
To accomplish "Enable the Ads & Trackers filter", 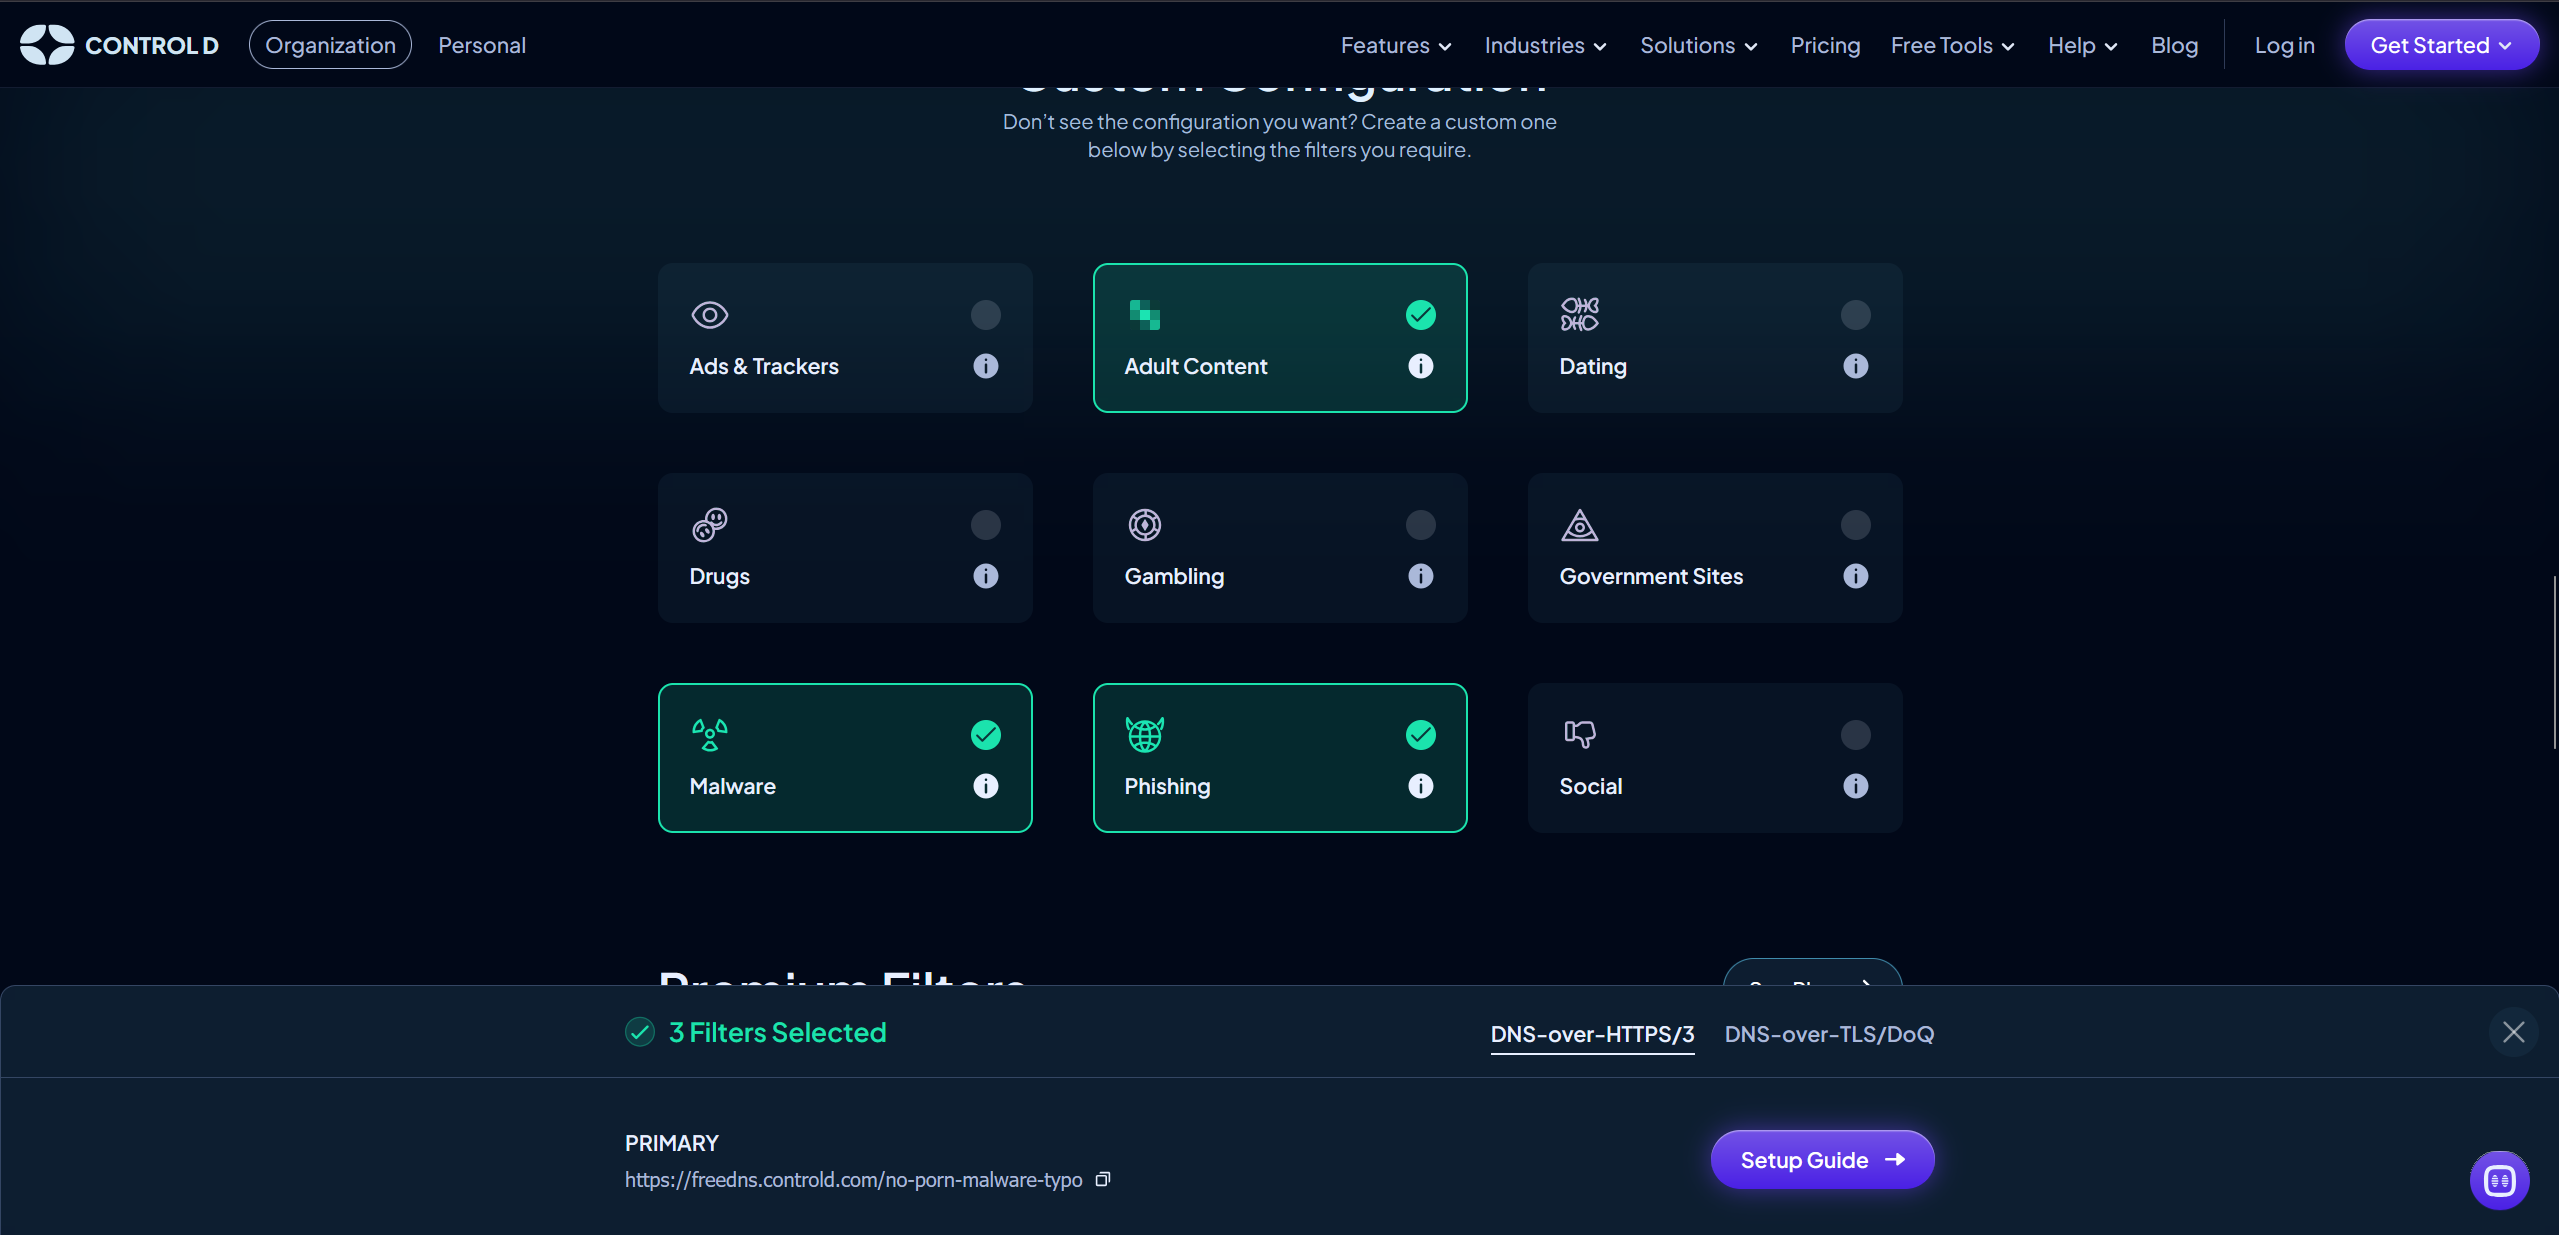I will (985, 315).
